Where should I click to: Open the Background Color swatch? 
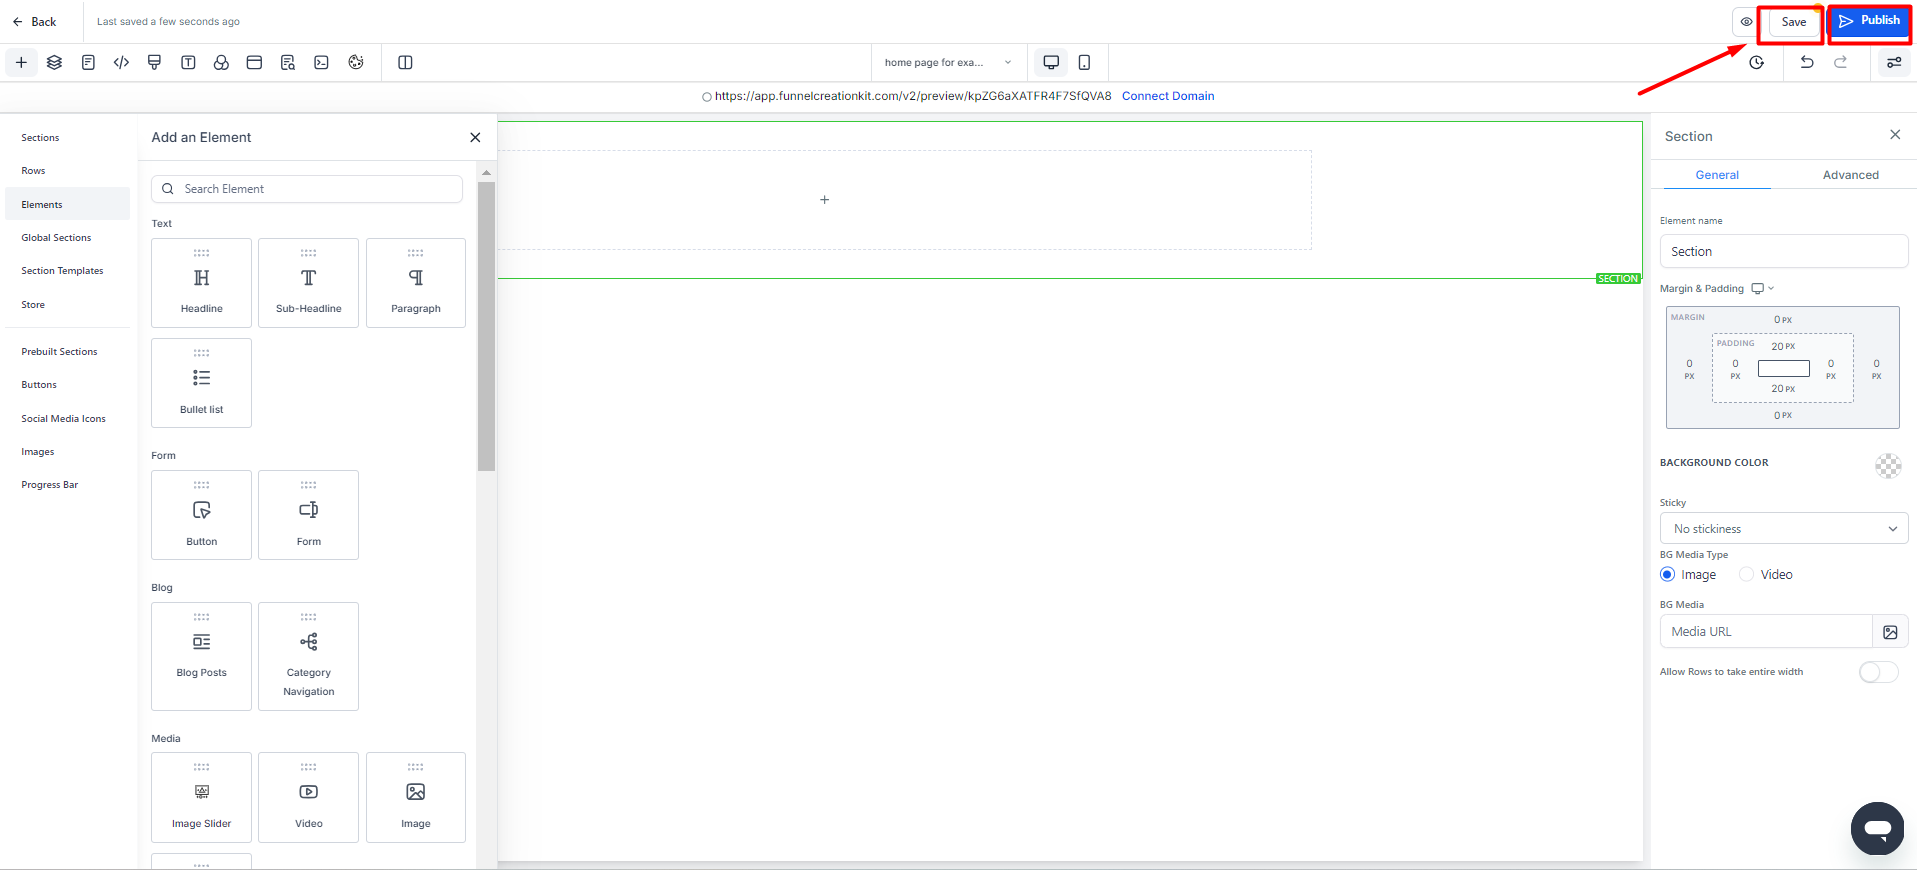(1887, 465)
